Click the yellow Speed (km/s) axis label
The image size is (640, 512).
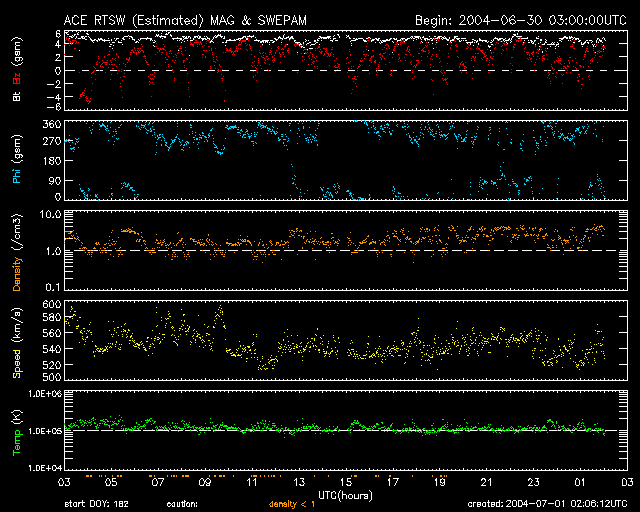pos(16,340)
